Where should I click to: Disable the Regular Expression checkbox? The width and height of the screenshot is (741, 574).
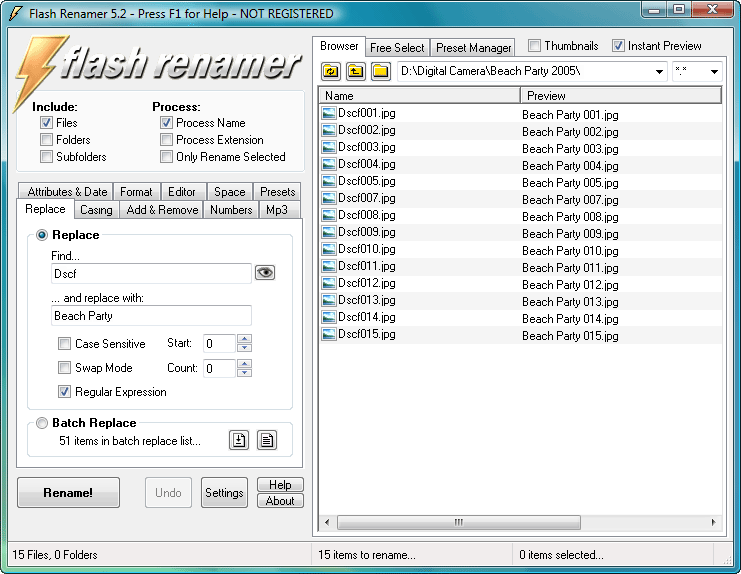64,392
